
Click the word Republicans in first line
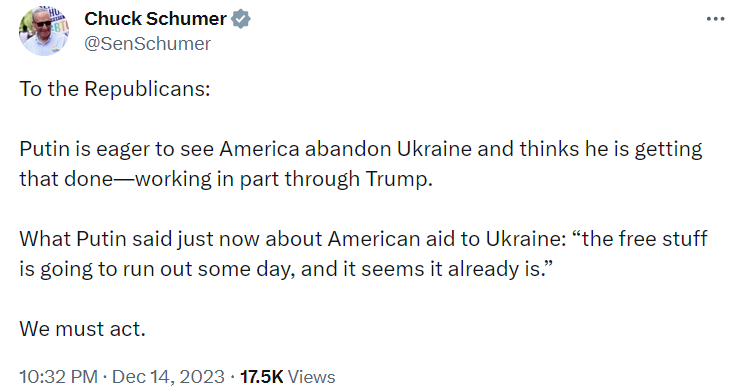tap(145, 89)
